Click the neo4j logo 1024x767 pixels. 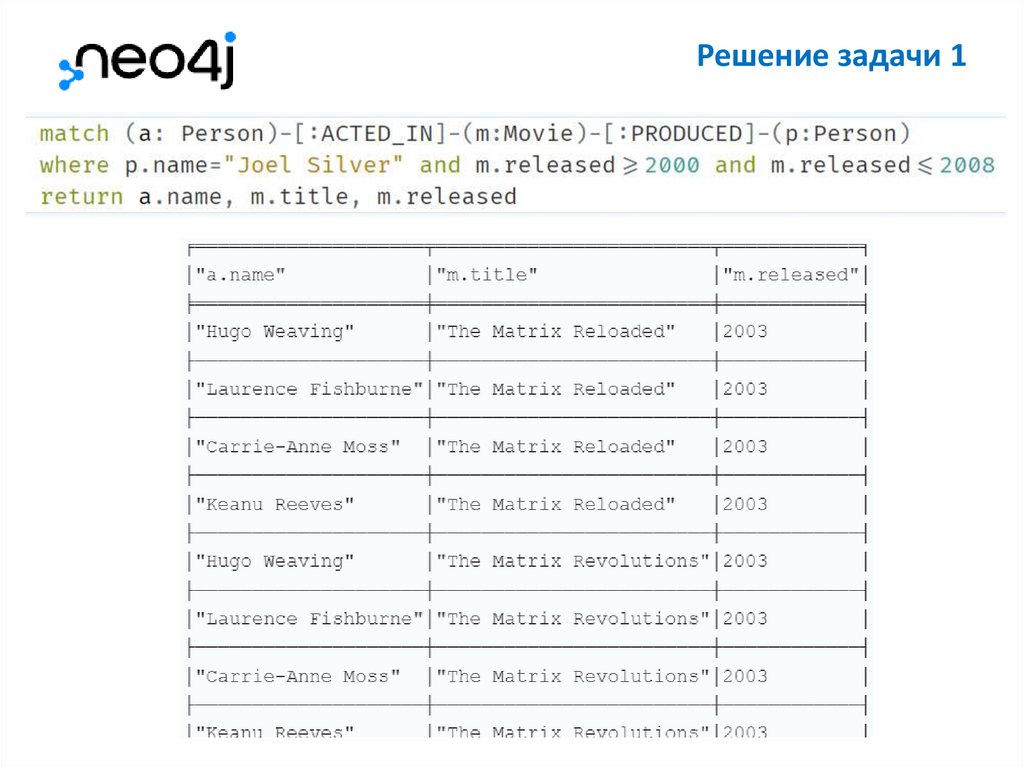click(146, 60)
